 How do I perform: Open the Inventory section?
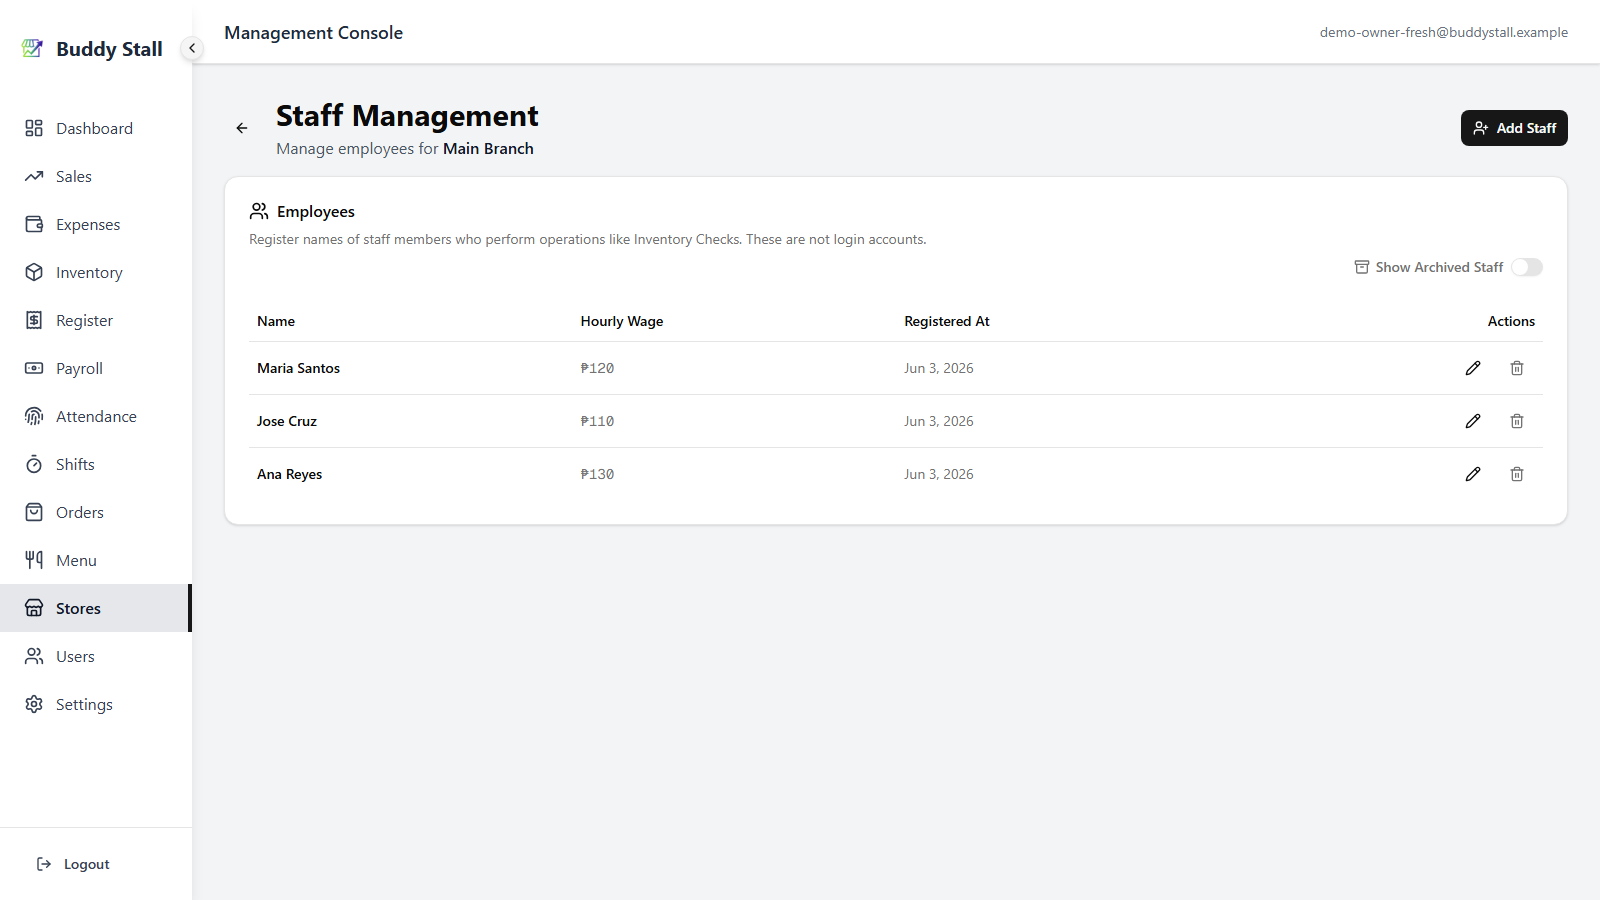click(x=96, y=272)
